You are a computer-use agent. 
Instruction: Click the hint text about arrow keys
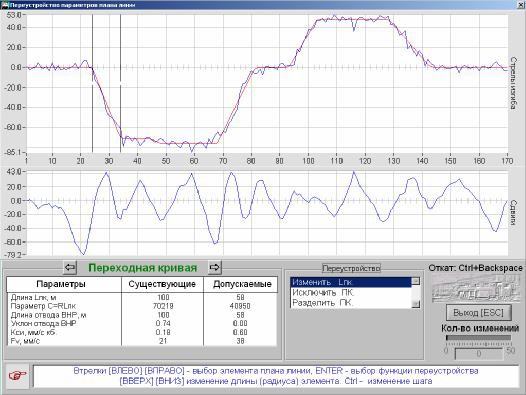pyautogui.click(x=276, y=376)
